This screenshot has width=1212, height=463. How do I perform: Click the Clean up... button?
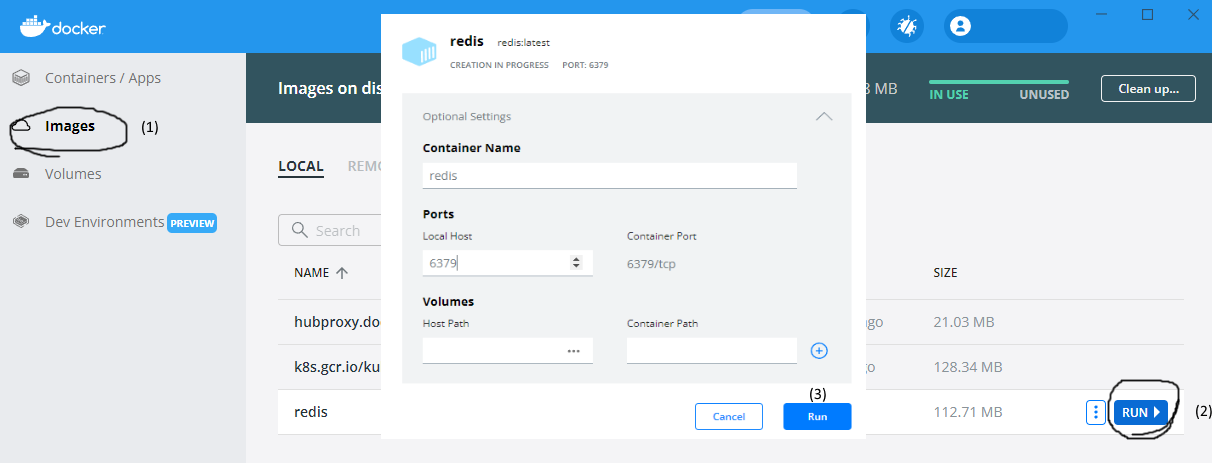click(x=1148, y=88)
